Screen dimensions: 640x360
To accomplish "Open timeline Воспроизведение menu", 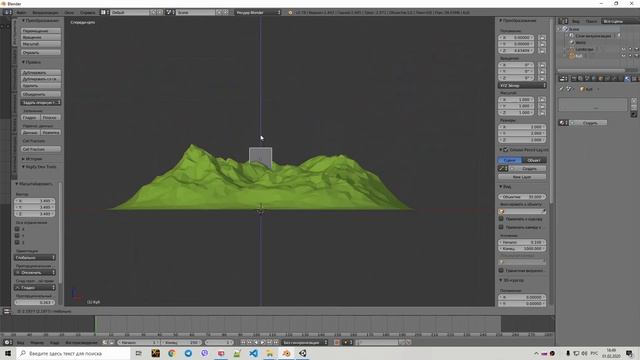I will (81, 342).
